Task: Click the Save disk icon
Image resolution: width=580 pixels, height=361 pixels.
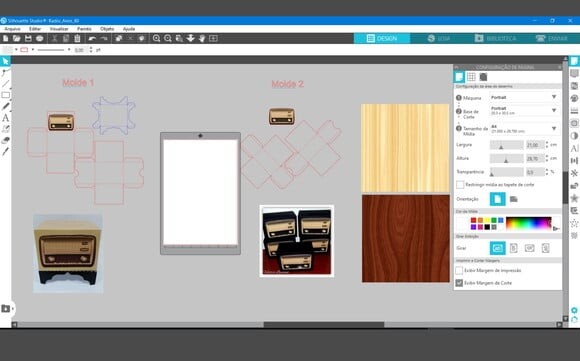Action: [28, 38]
